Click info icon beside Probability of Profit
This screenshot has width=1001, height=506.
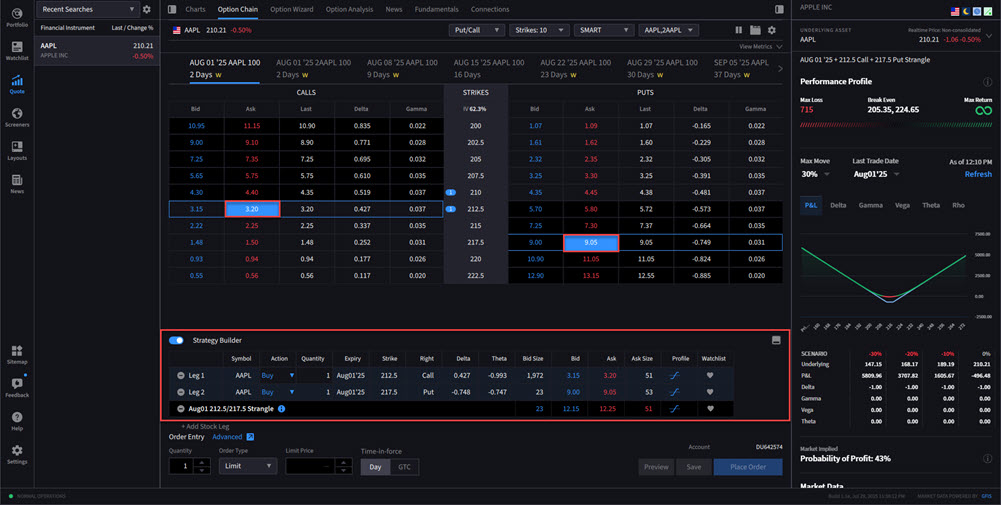point(988,459)
